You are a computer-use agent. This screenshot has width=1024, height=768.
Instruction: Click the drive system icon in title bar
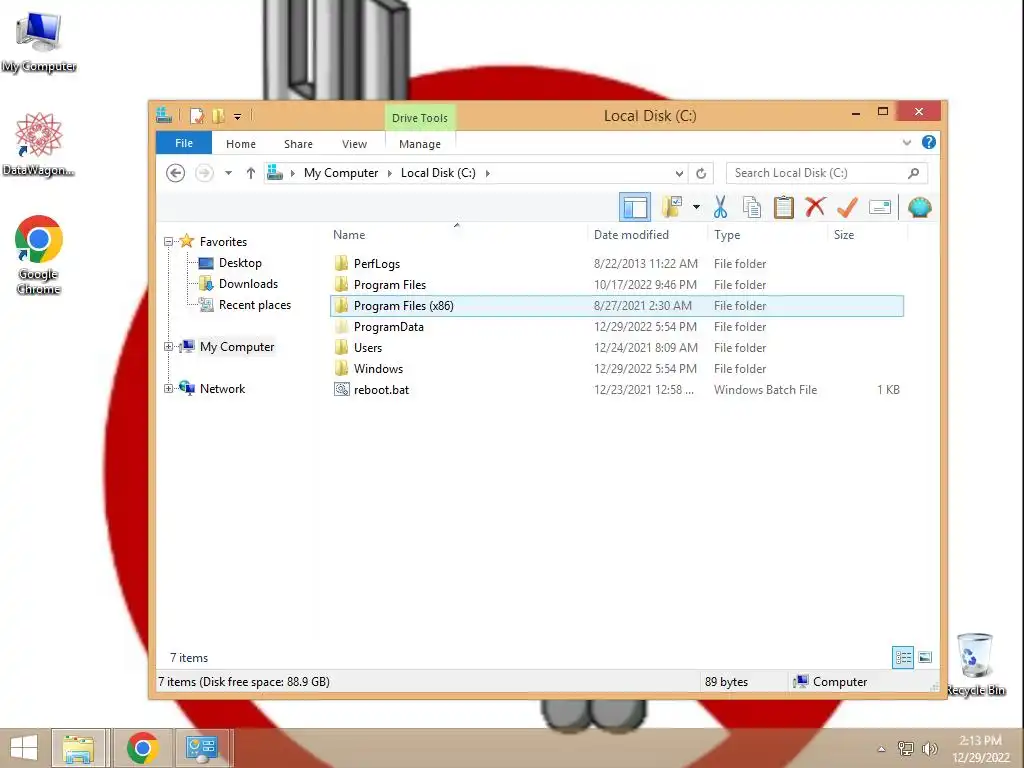(x=164, y=116)
